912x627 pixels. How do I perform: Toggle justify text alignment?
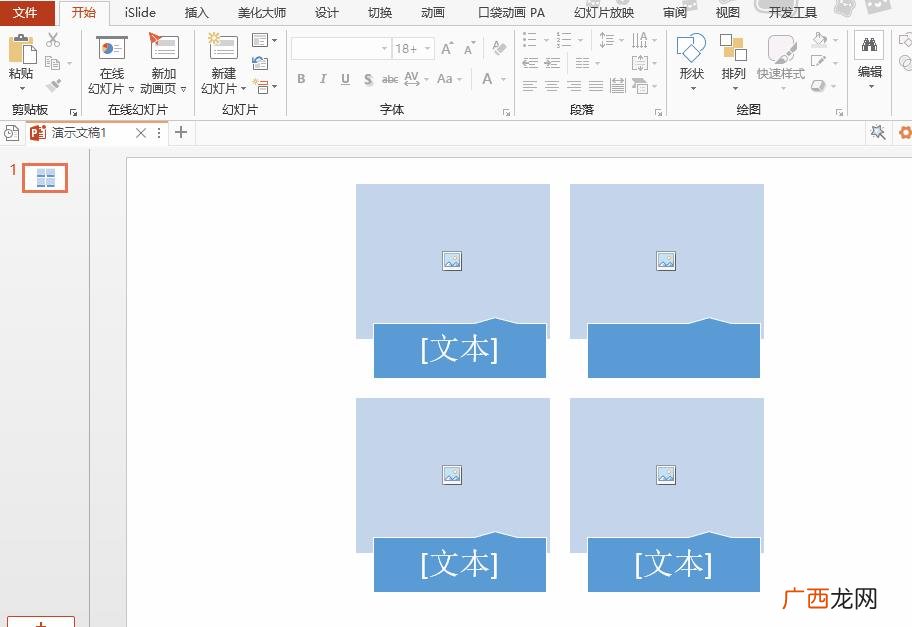tap(596, 86)
